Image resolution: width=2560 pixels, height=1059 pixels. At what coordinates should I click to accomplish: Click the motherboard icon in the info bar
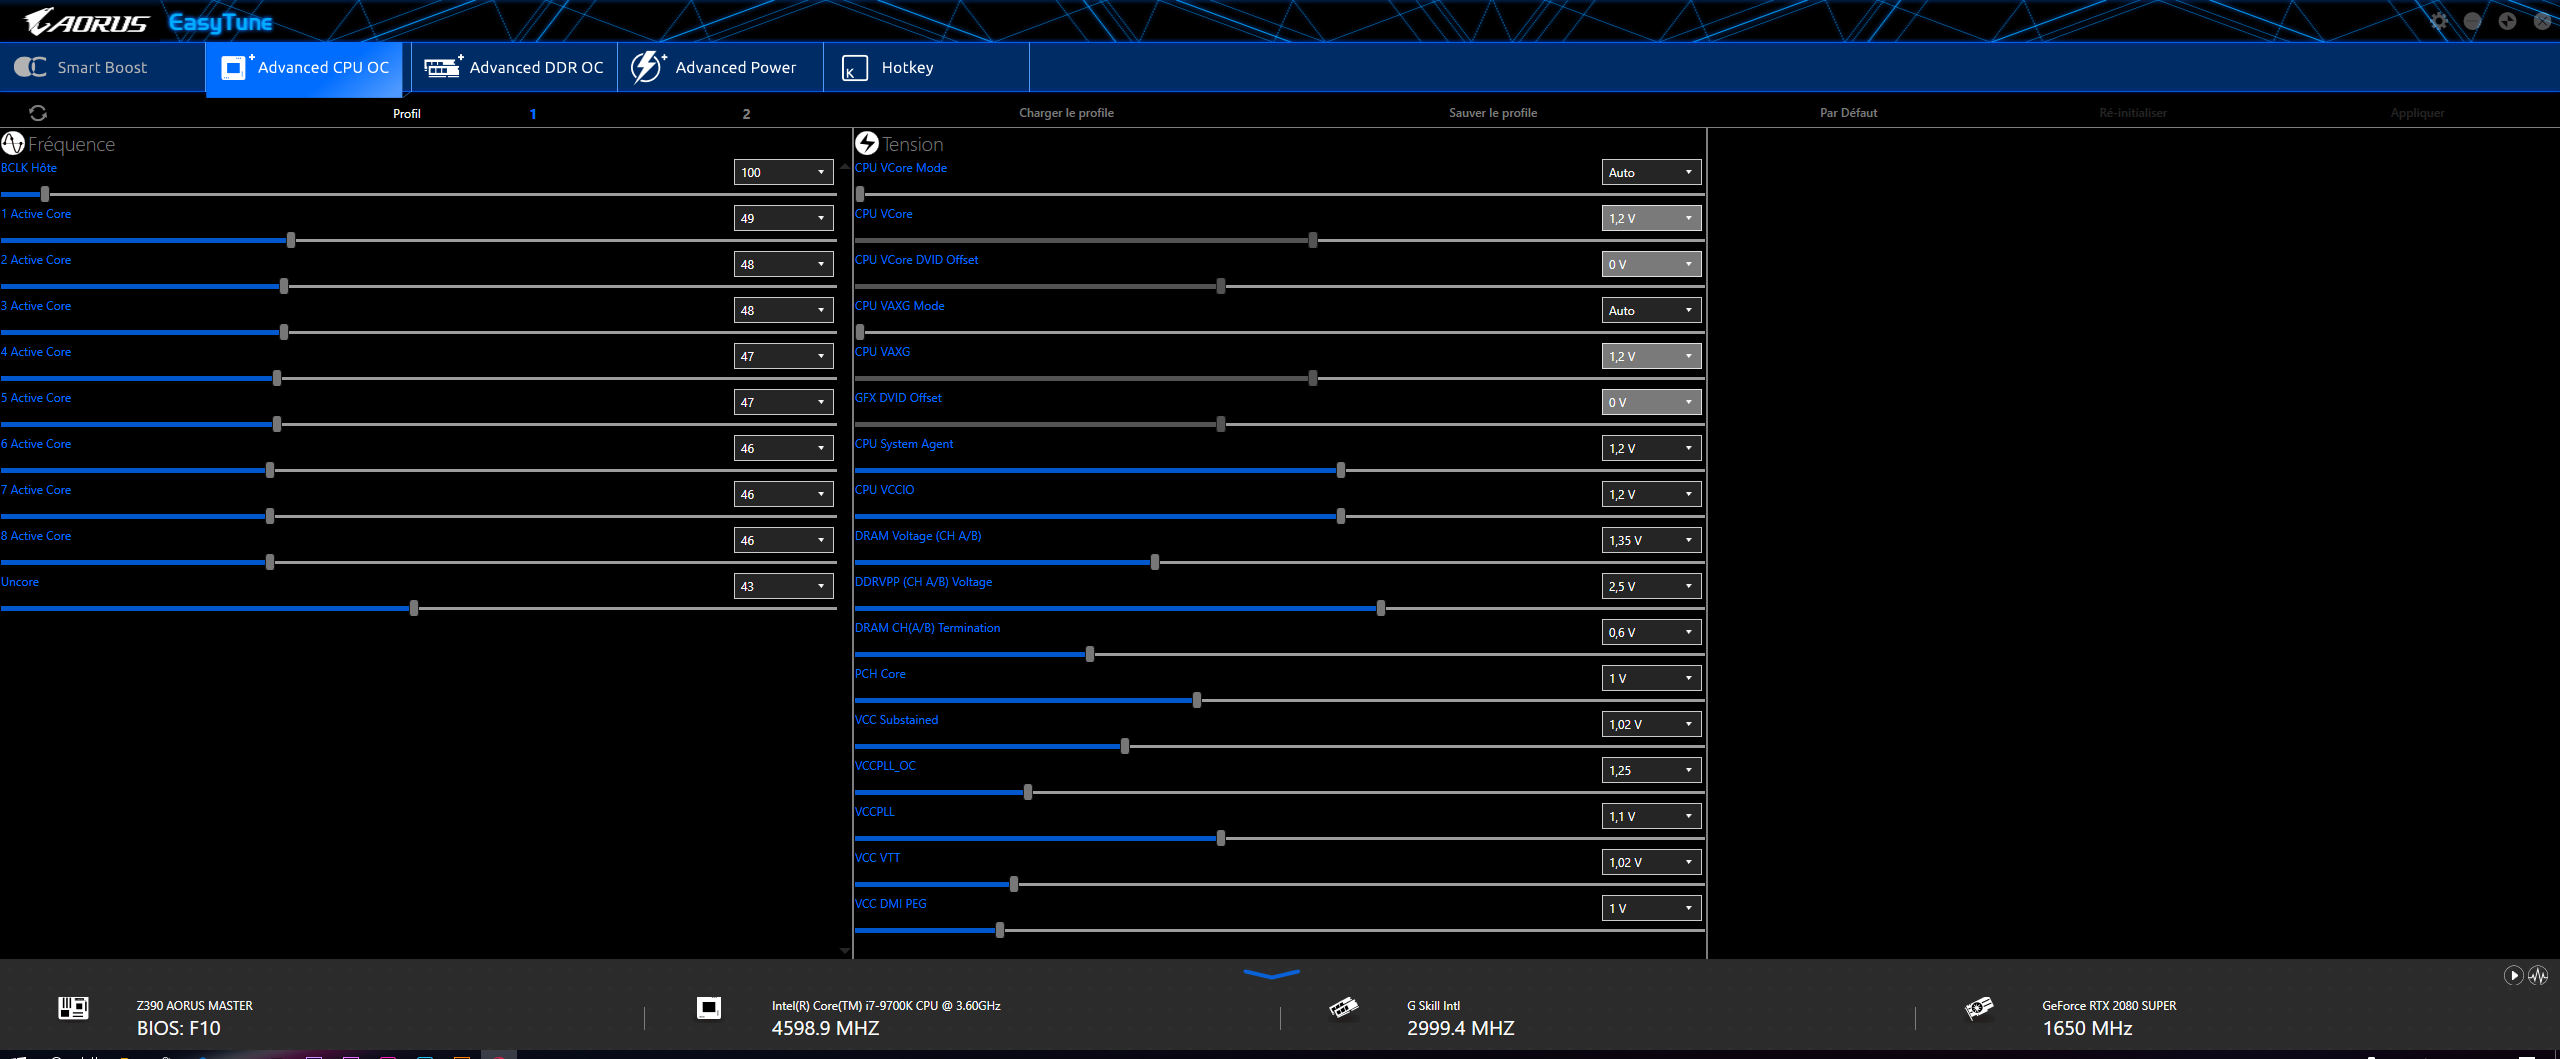coord(73,1008)
